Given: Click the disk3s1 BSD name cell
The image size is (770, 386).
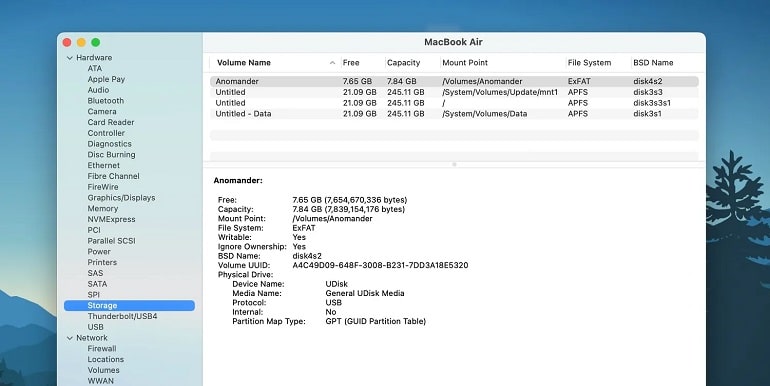Looking at the screenshot, I should click(x=647, y=114).
